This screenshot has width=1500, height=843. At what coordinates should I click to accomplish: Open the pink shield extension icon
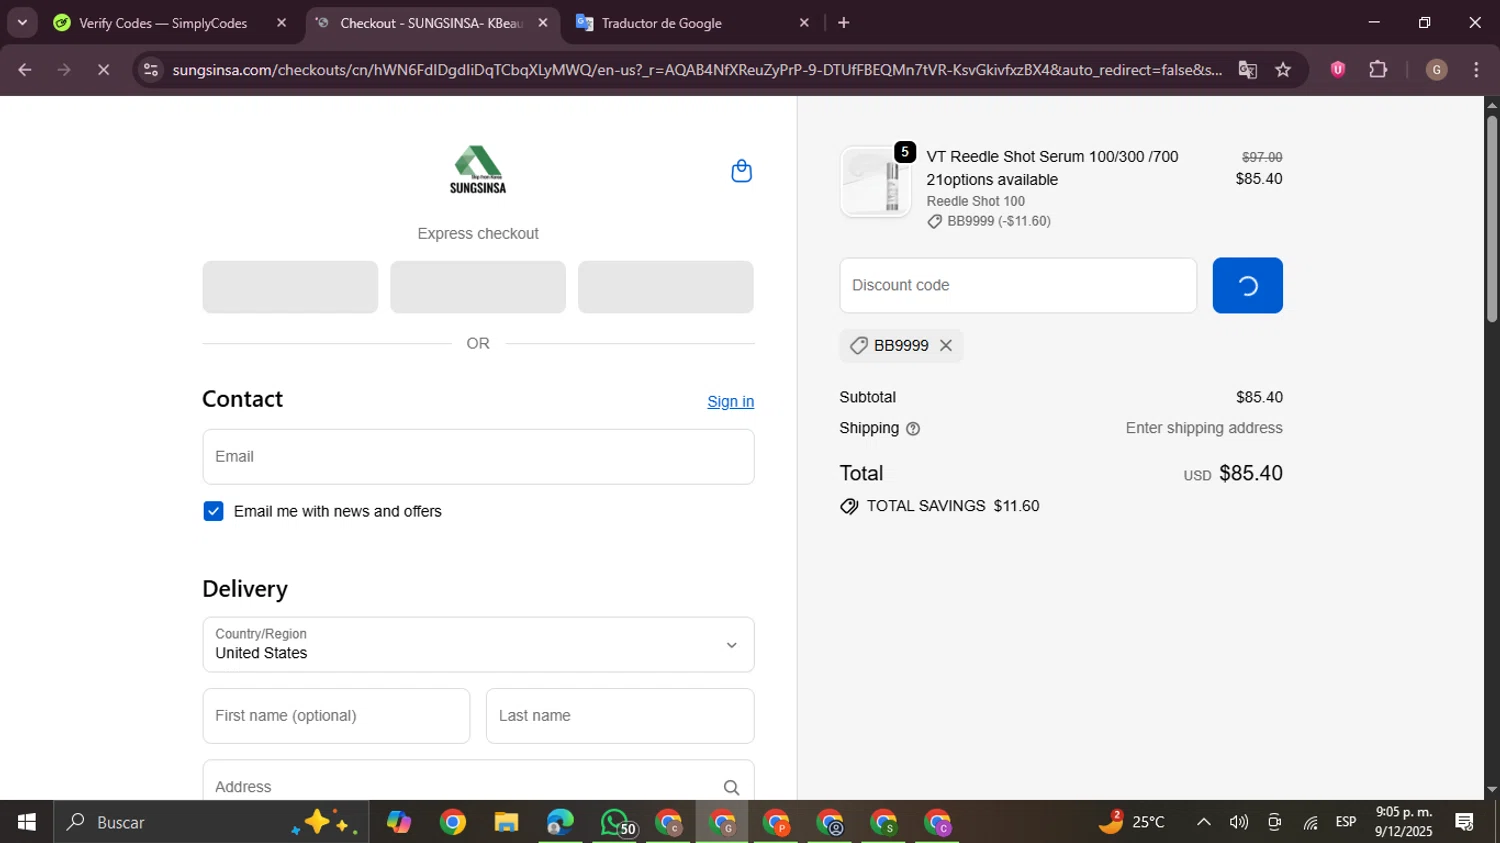[x=1338, y=70]
